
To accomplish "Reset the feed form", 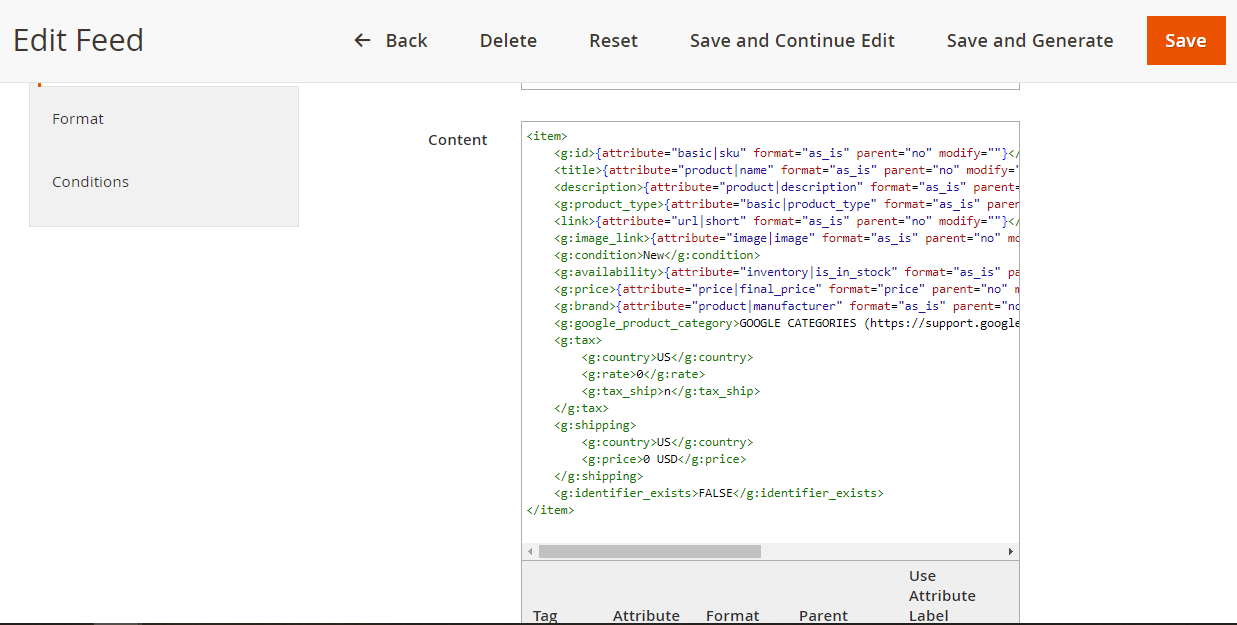I will (613, 41).
